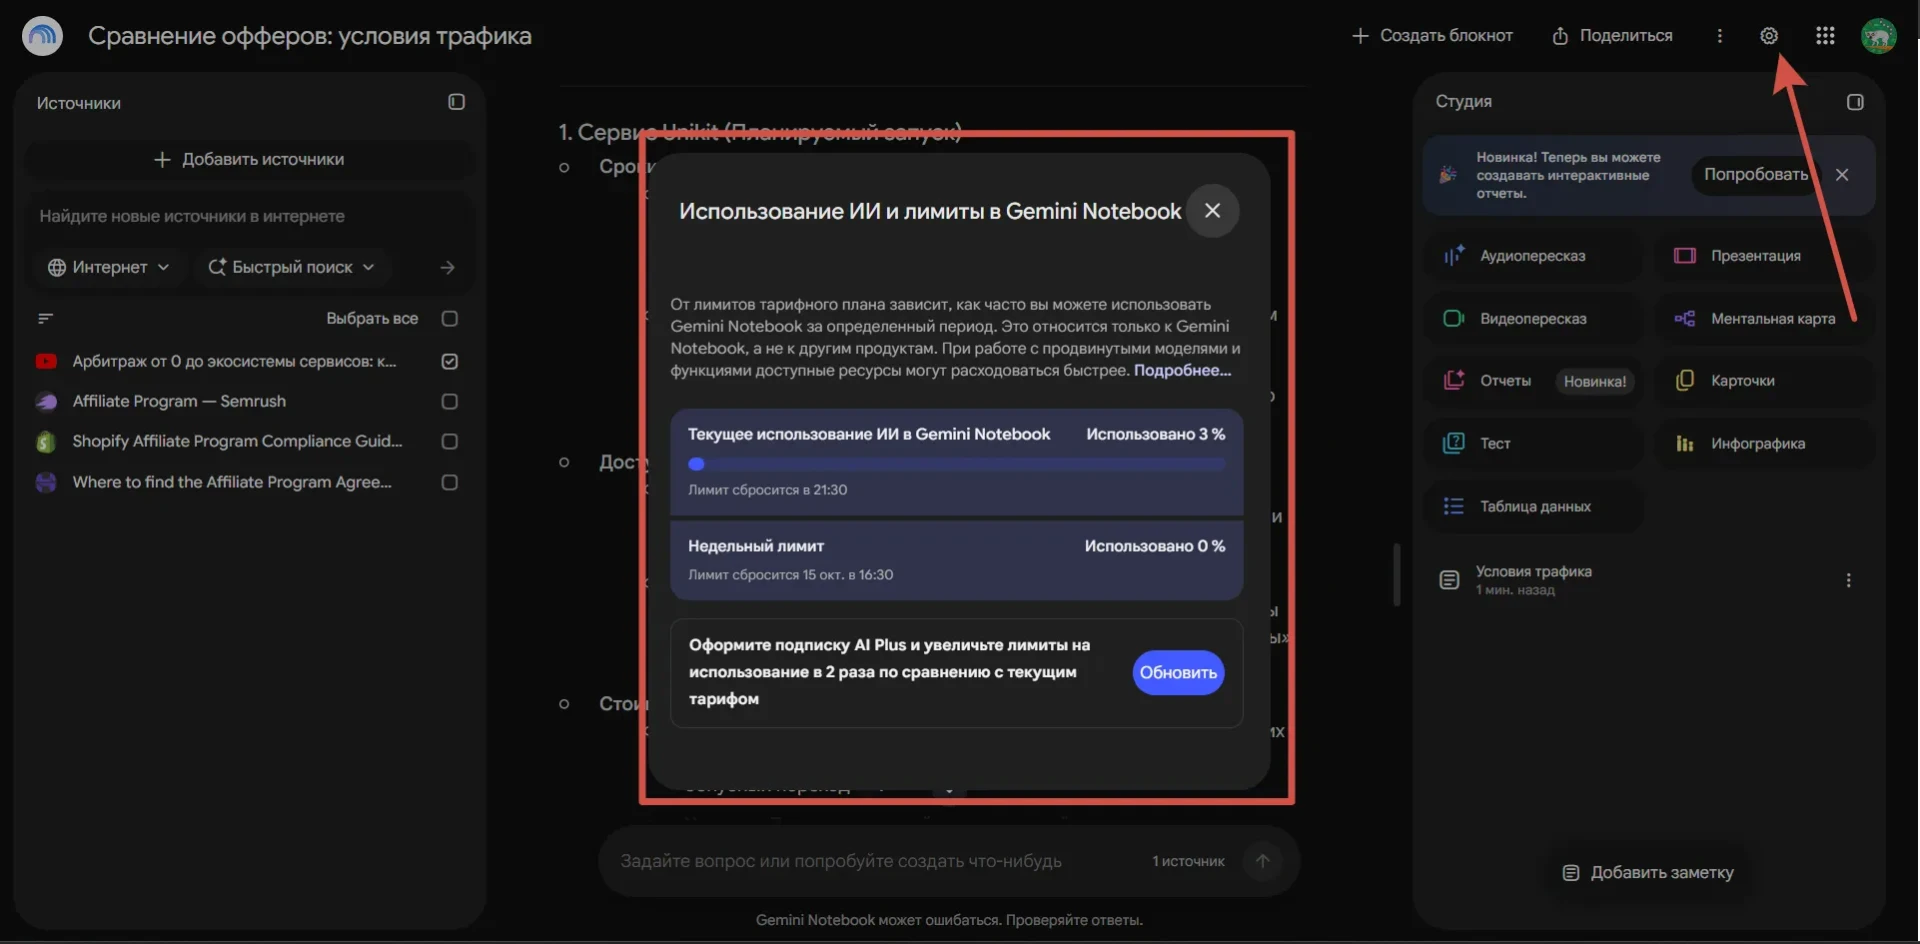The width and height of the screenshot is (1920, 944).
Task: Click the current AI usage progress bar
Action: [956, 464]
